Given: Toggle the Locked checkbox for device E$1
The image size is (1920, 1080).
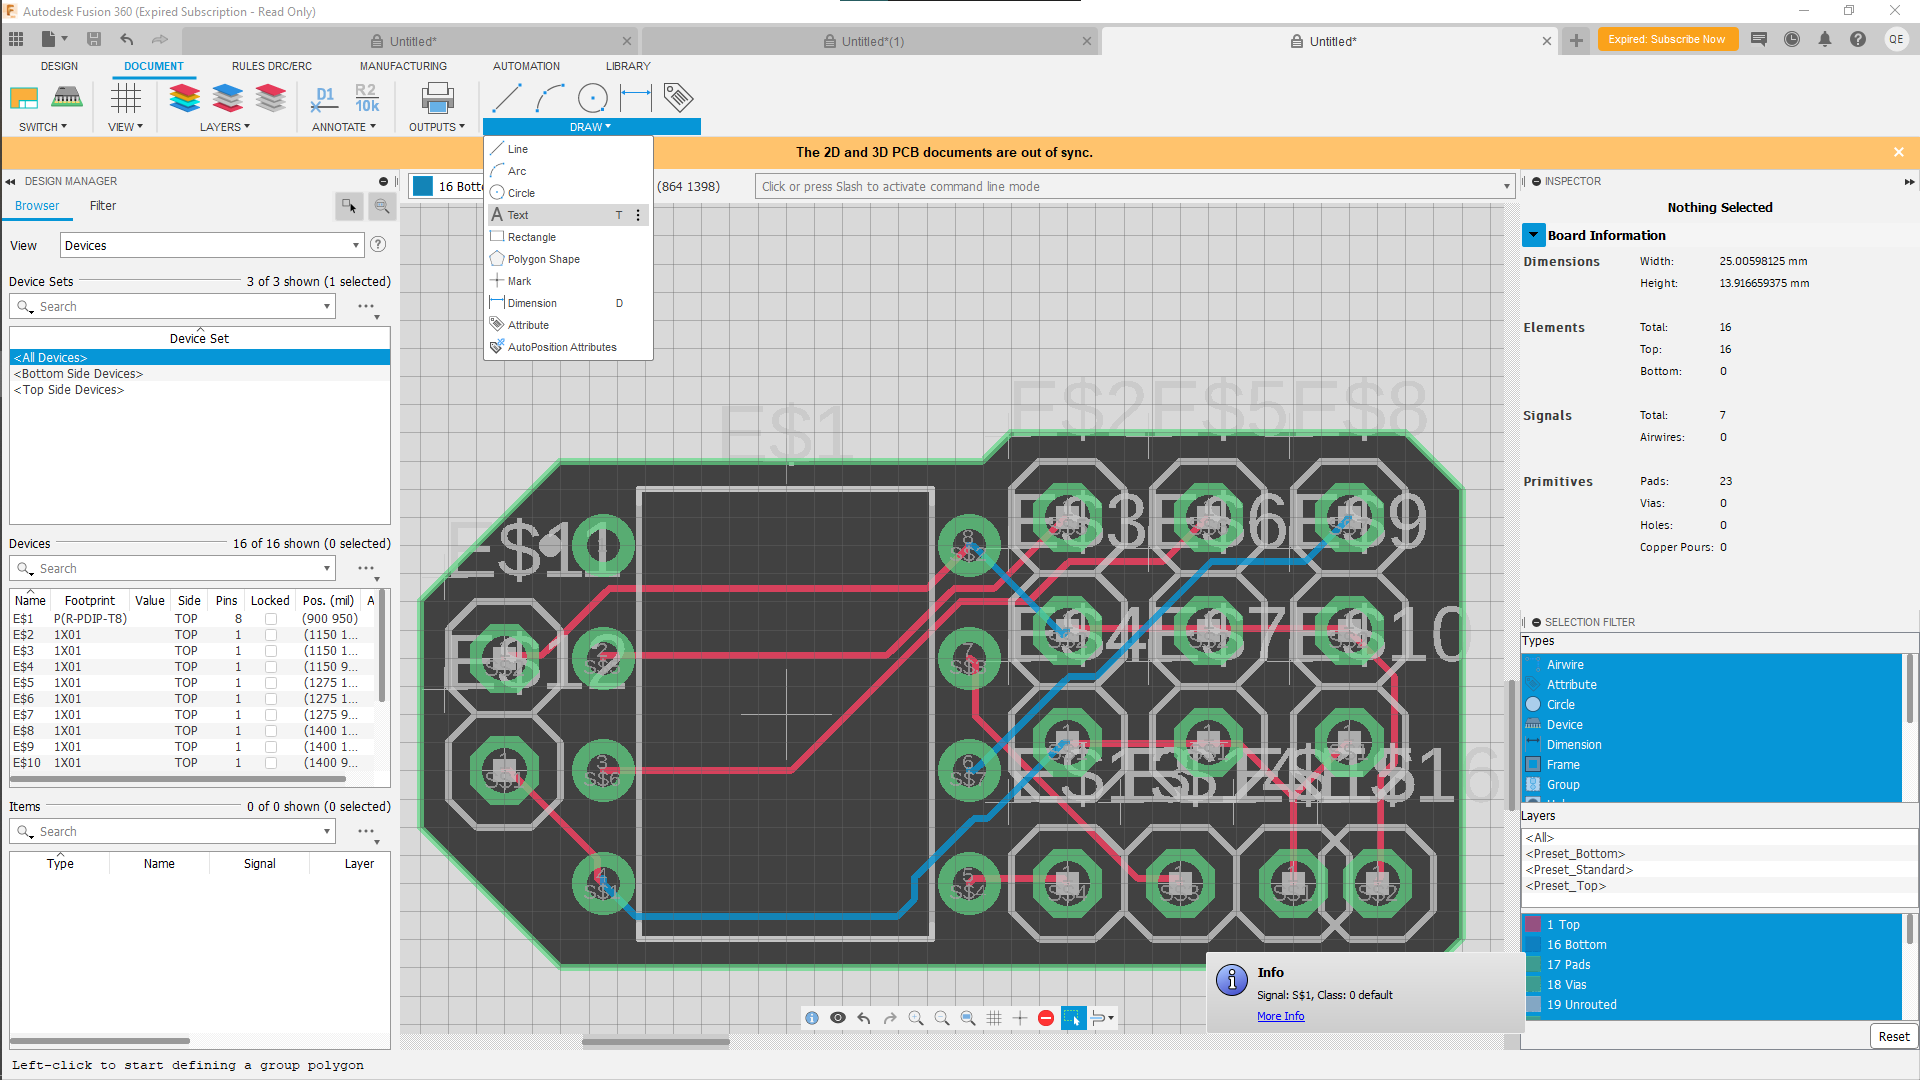Looking at the screenshot, I should point(271,618).
